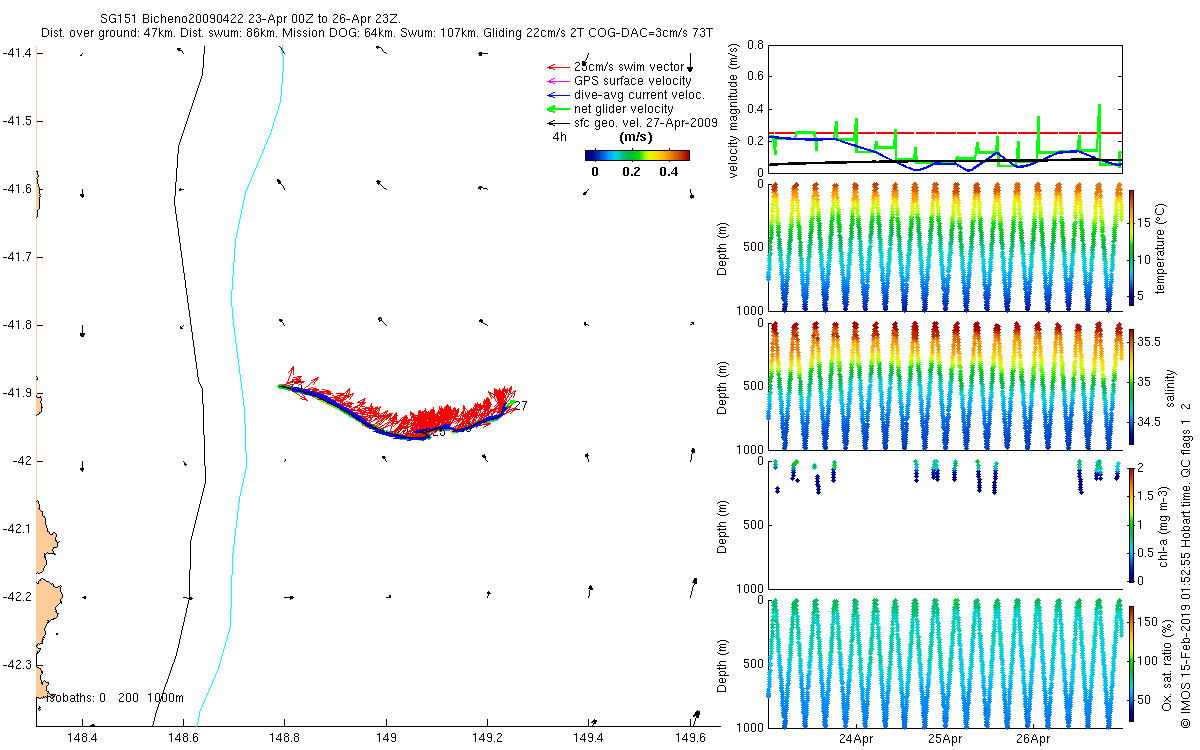Click the chl-a colorbar
The height and width of the screenshot is (750, 1200).
coord(1131,523)
